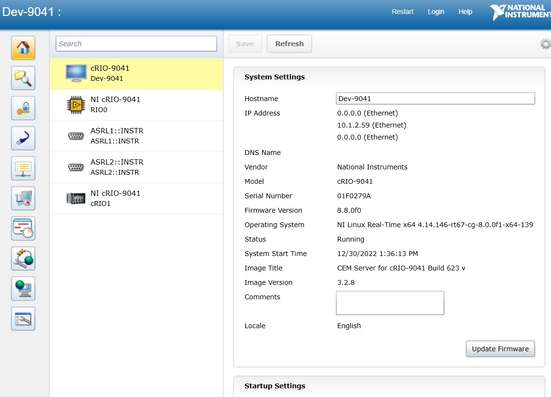Click the Vendor value National Instruments
Viewport: 551px width, 397px height.
click(372, 167)
